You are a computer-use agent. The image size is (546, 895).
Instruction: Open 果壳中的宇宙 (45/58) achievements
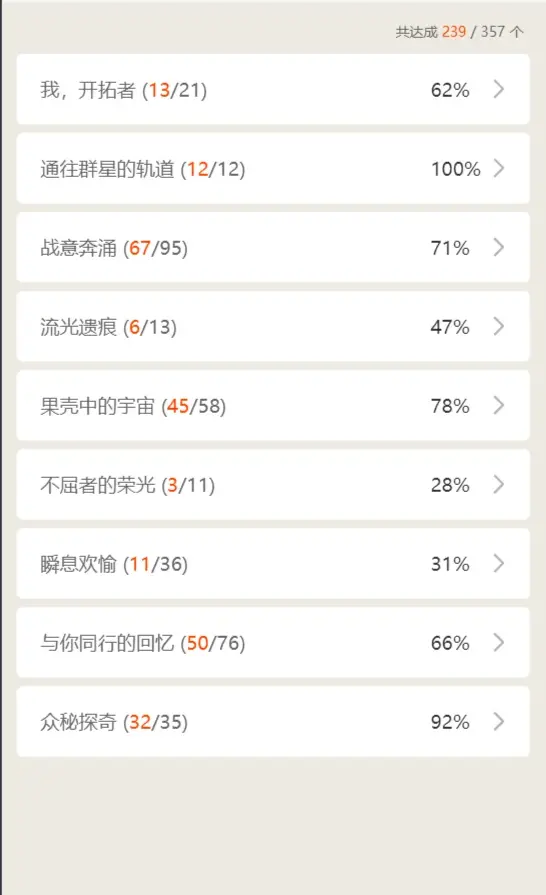[273, 405]
